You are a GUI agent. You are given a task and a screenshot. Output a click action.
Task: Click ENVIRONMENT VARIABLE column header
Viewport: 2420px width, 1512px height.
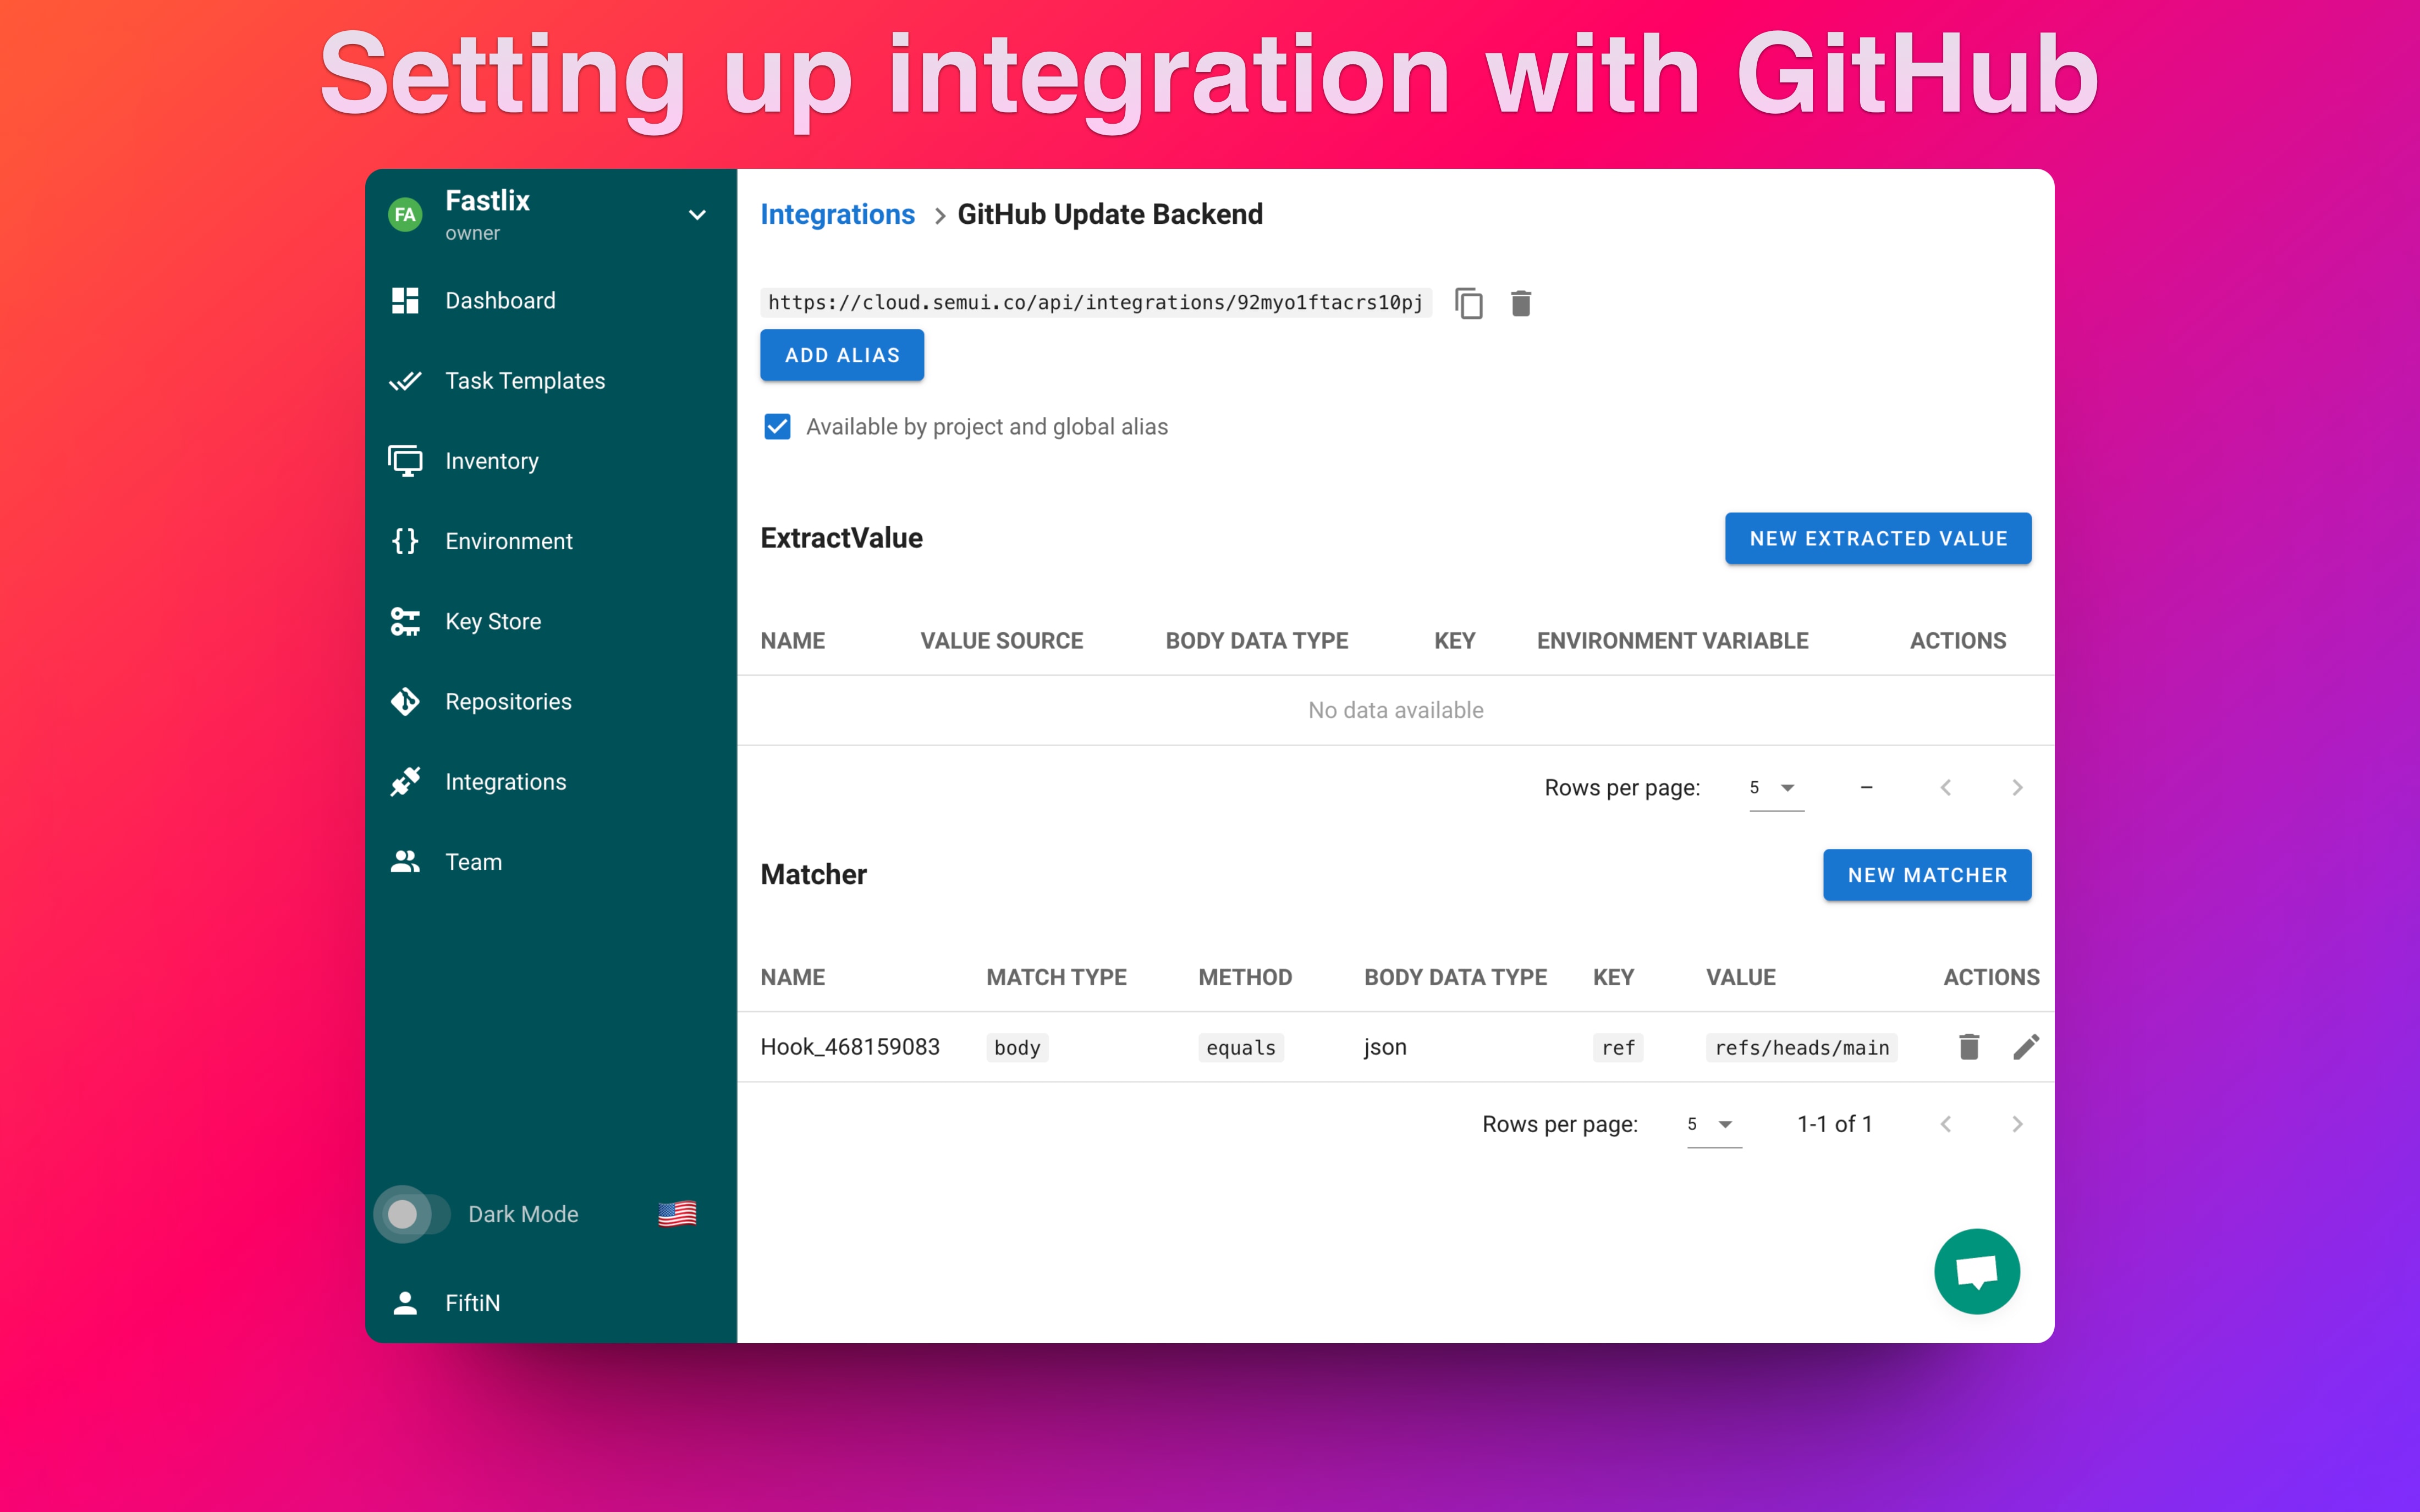pos(1672,641)
